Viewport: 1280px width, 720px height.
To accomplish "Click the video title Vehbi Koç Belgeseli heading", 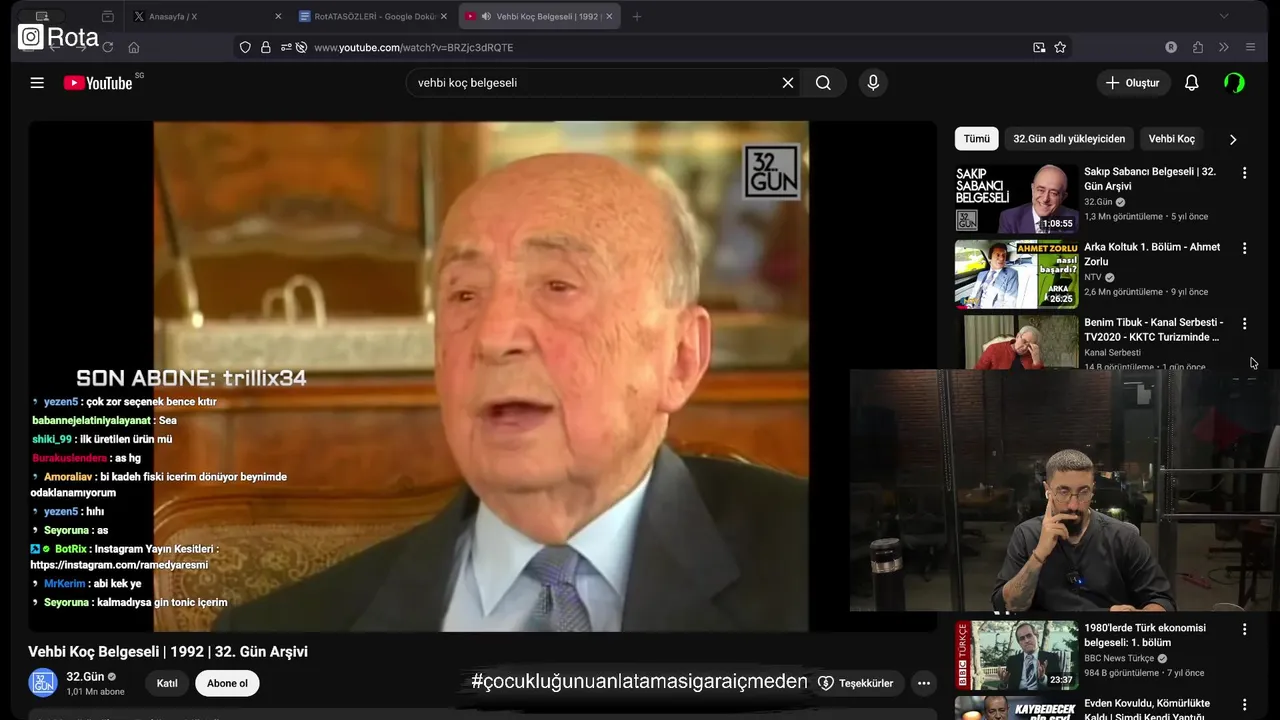I will click(x=168, y=651).
